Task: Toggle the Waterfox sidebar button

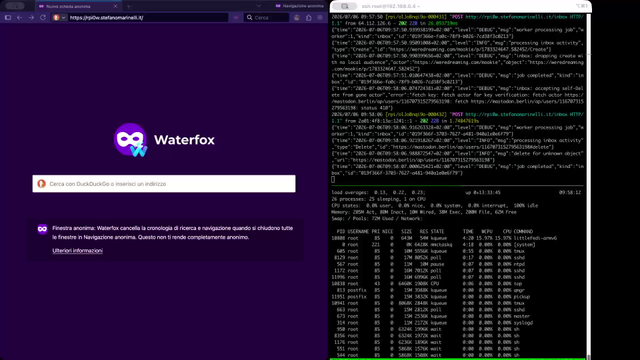Action: click(x=8, y=18)
